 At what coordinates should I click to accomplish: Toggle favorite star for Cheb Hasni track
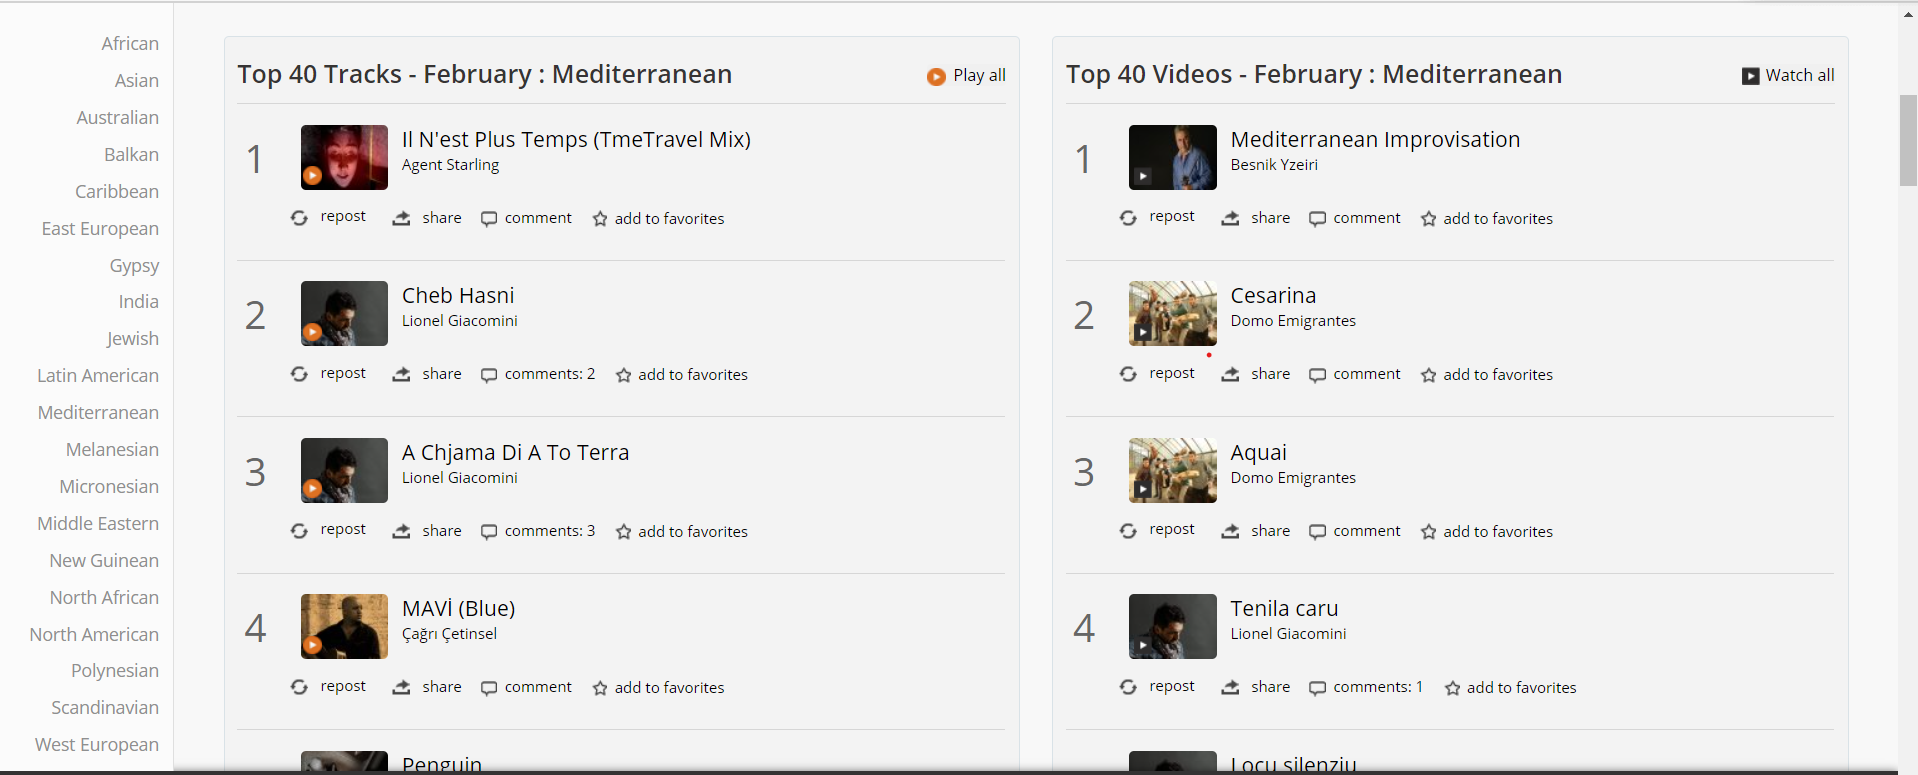(x=624, y=375)
